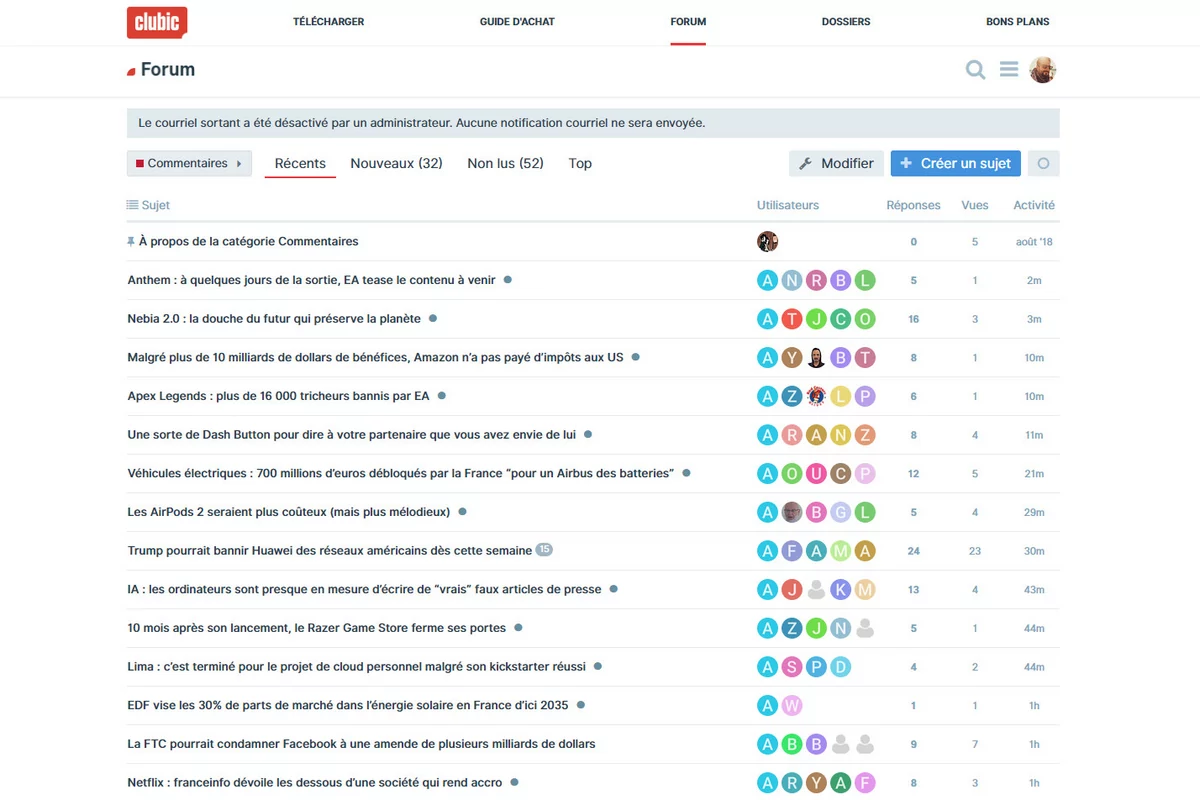This screenshot has width=1200, height=800.
Task: Click the avatar in À propos de la catégorie row
Action: pyautogui.click(x=767, y=241)
